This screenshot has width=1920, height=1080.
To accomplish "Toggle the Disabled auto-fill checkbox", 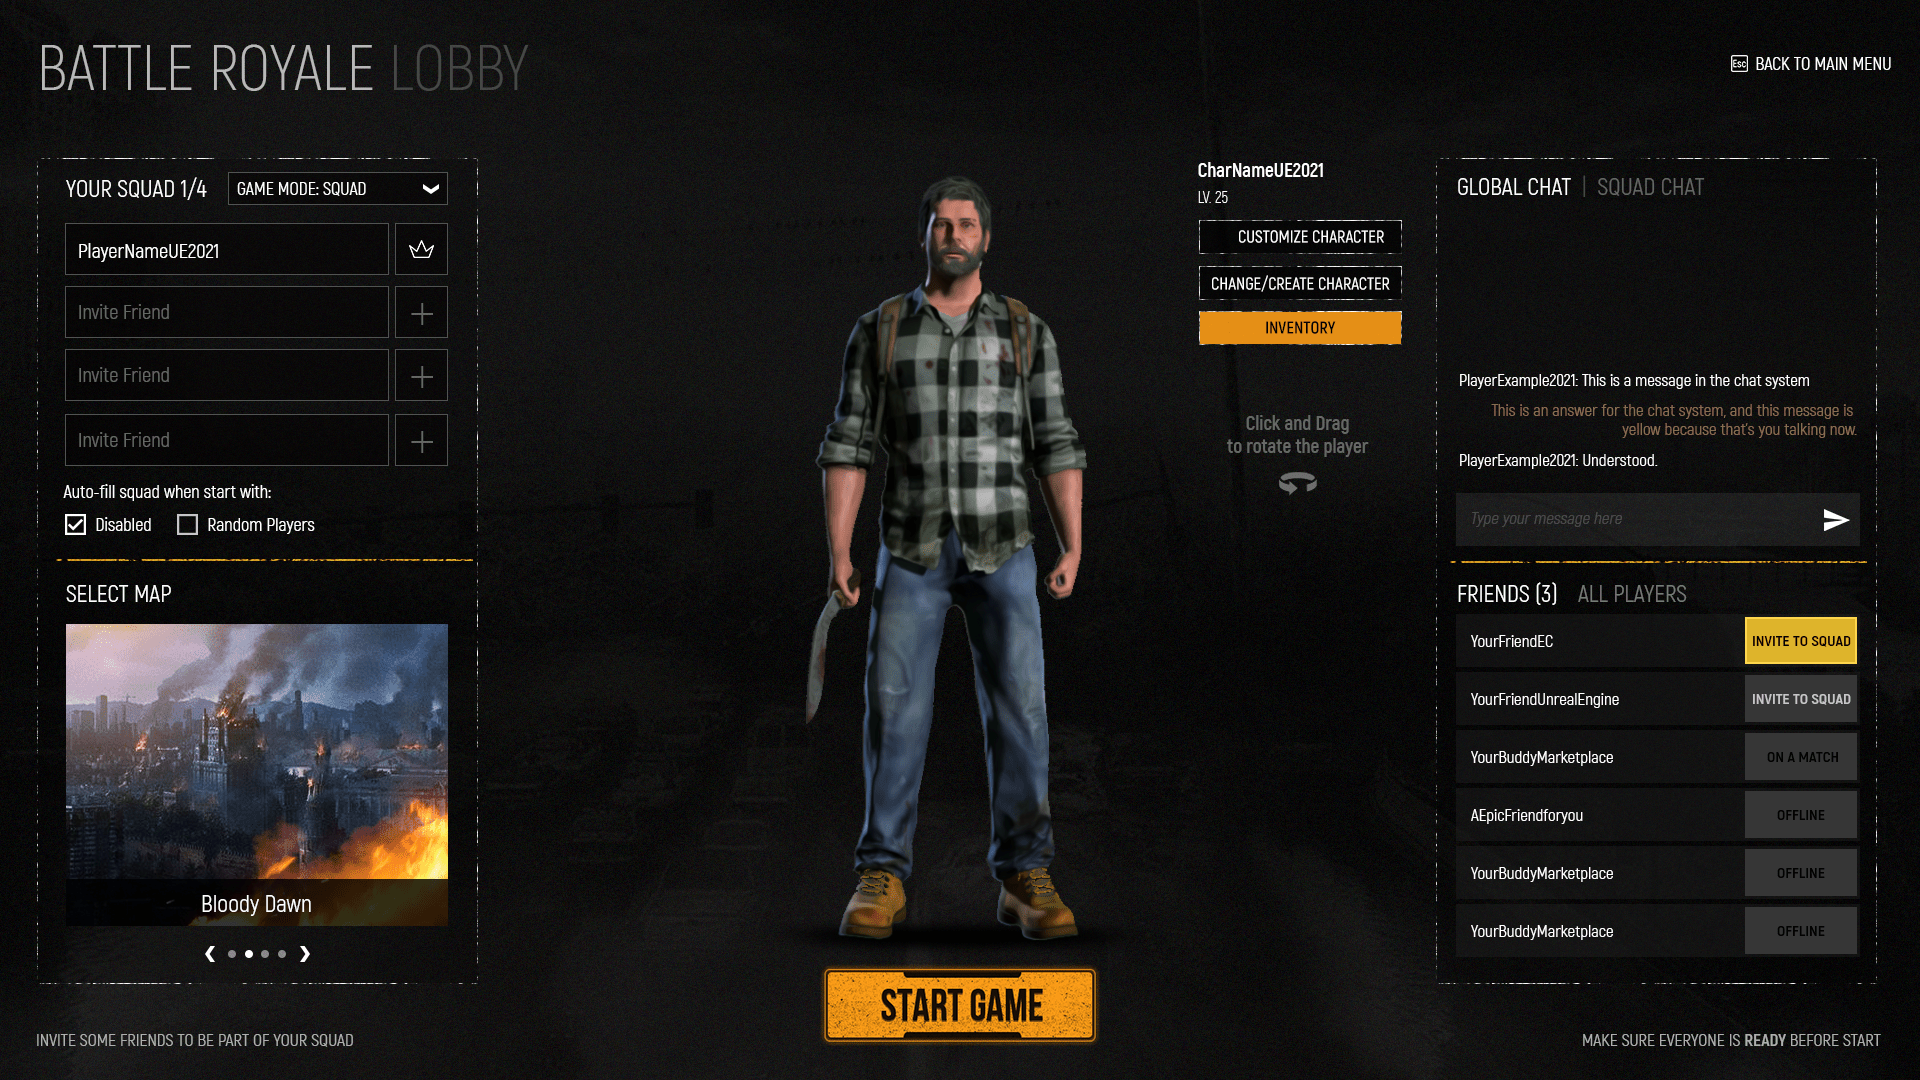I will point(75,524).
